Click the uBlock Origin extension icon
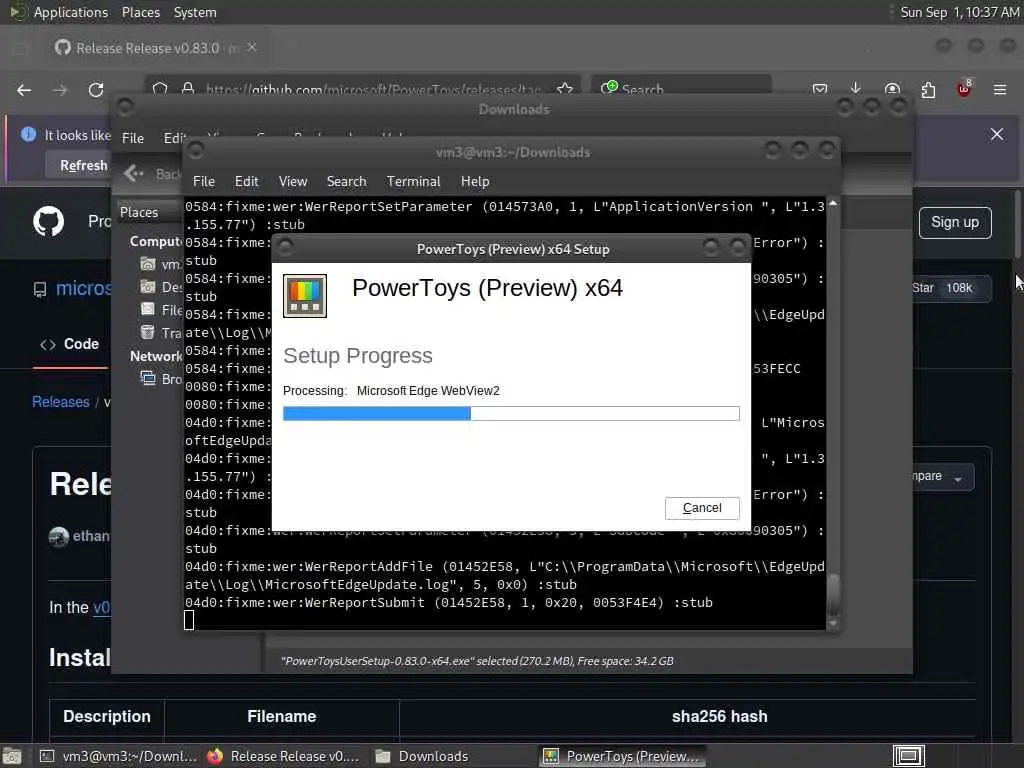 tap(964, 89)
